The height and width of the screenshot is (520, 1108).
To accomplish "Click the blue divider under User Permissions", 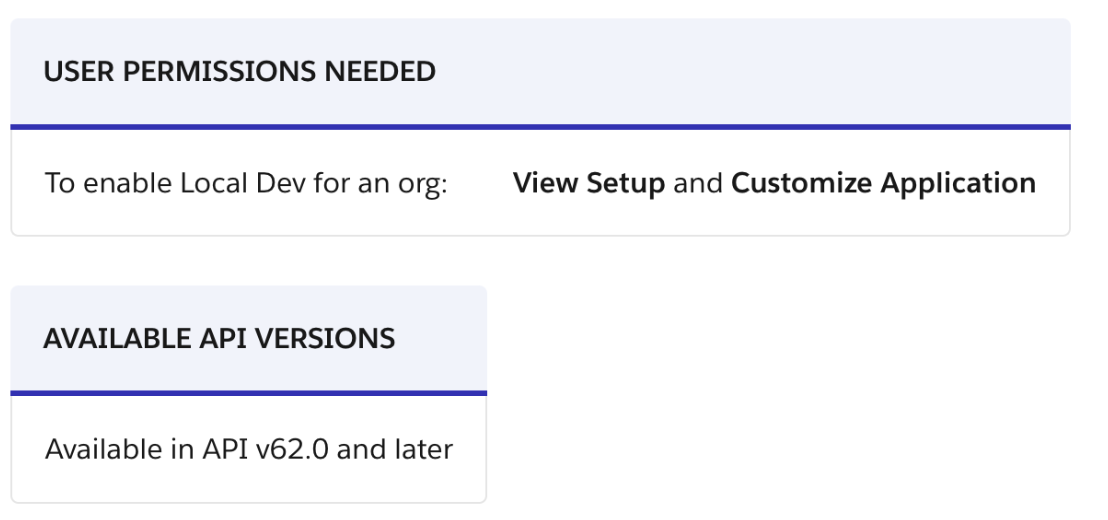I will tap(541, 127).
